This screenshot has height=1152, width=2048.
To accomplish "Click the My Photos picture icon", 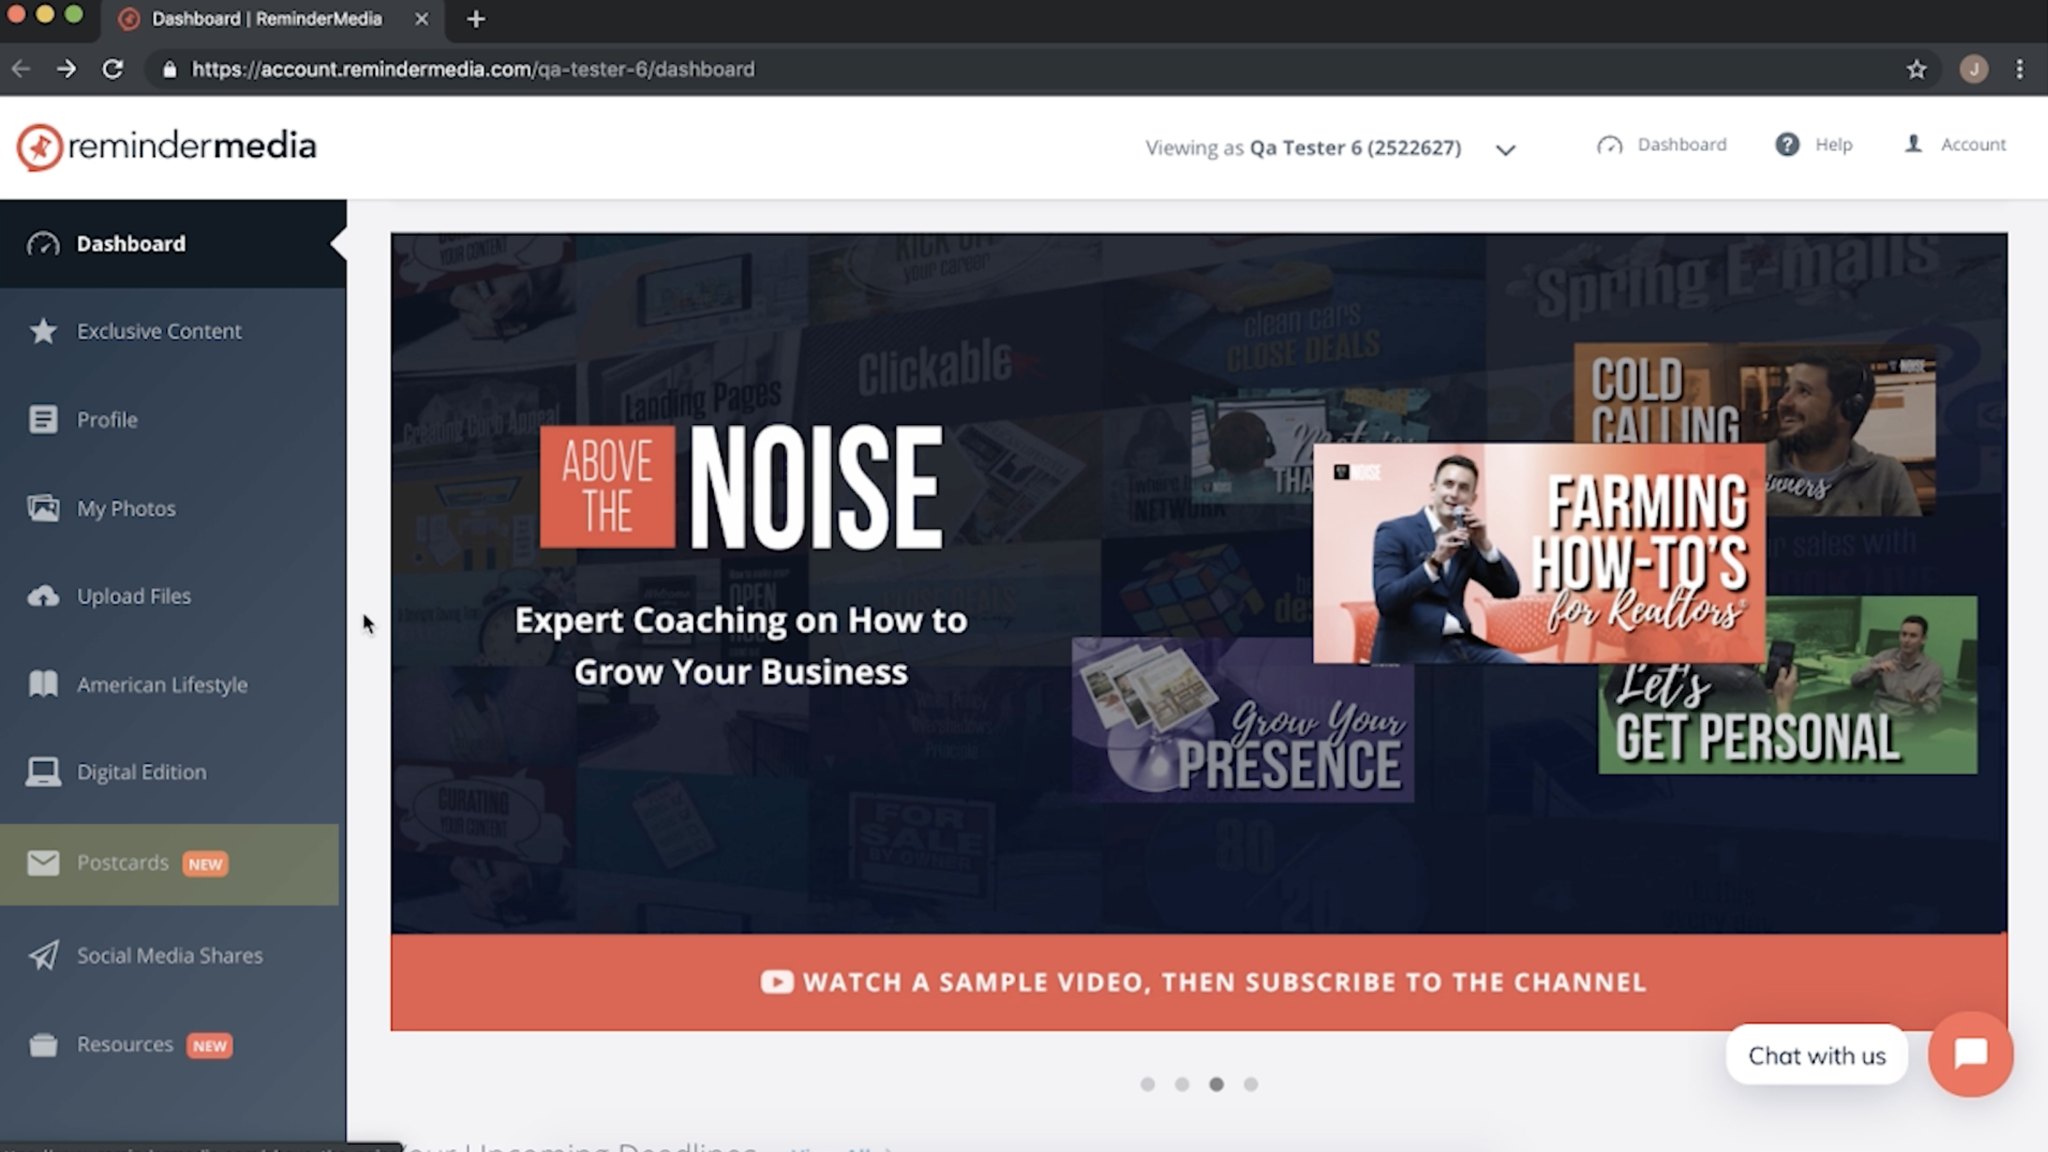I will (x=43, y=508).
